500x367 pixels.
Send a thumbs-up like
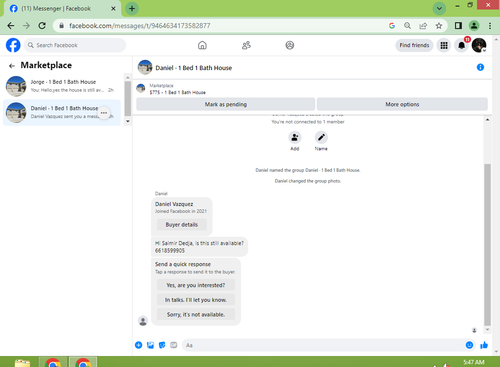[484, 345]
